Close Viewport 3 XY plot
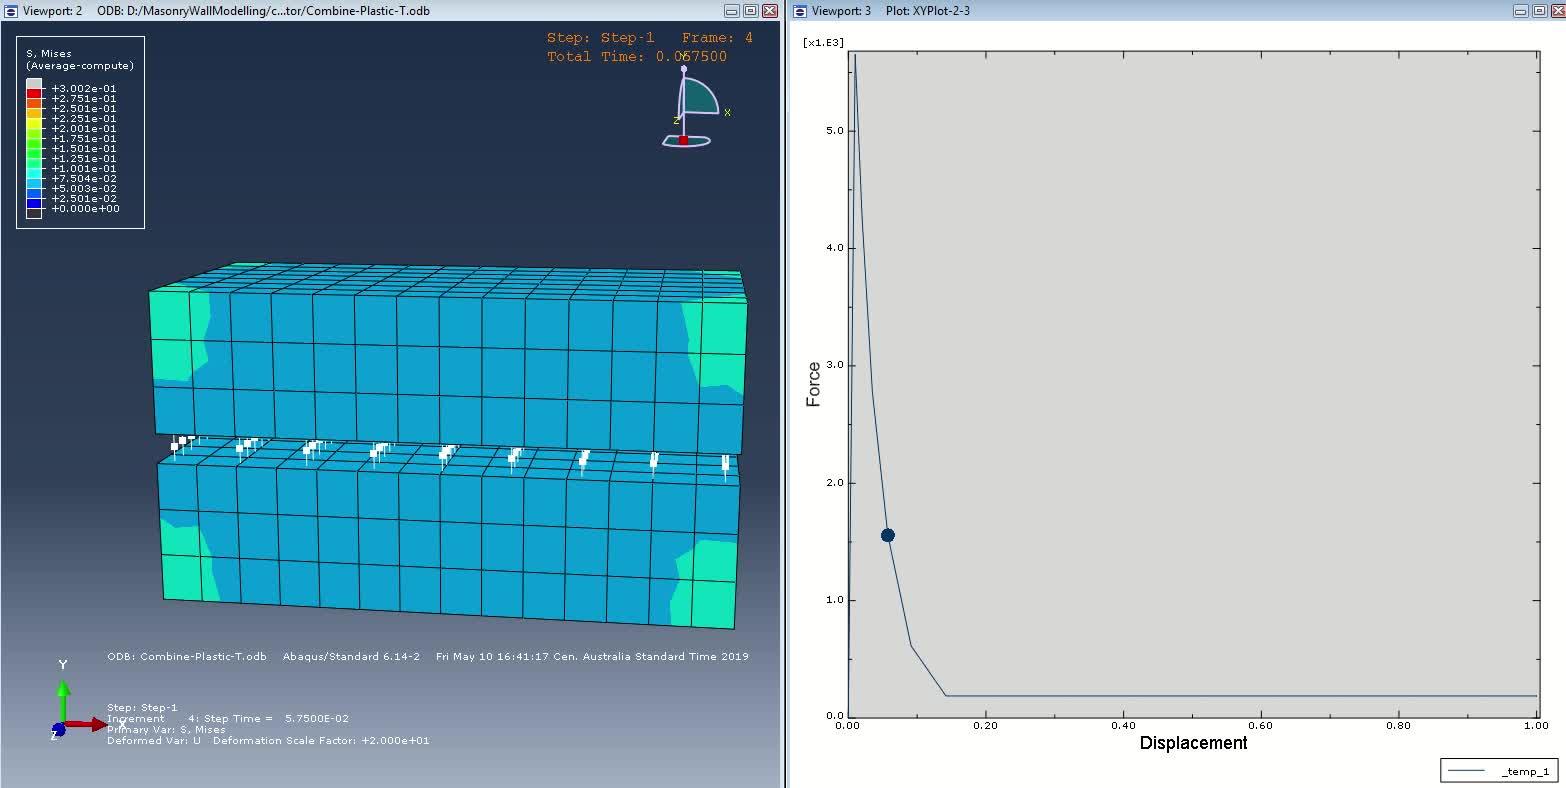The height and width of the screenshot is (788, 1566). coord(1556,10)
